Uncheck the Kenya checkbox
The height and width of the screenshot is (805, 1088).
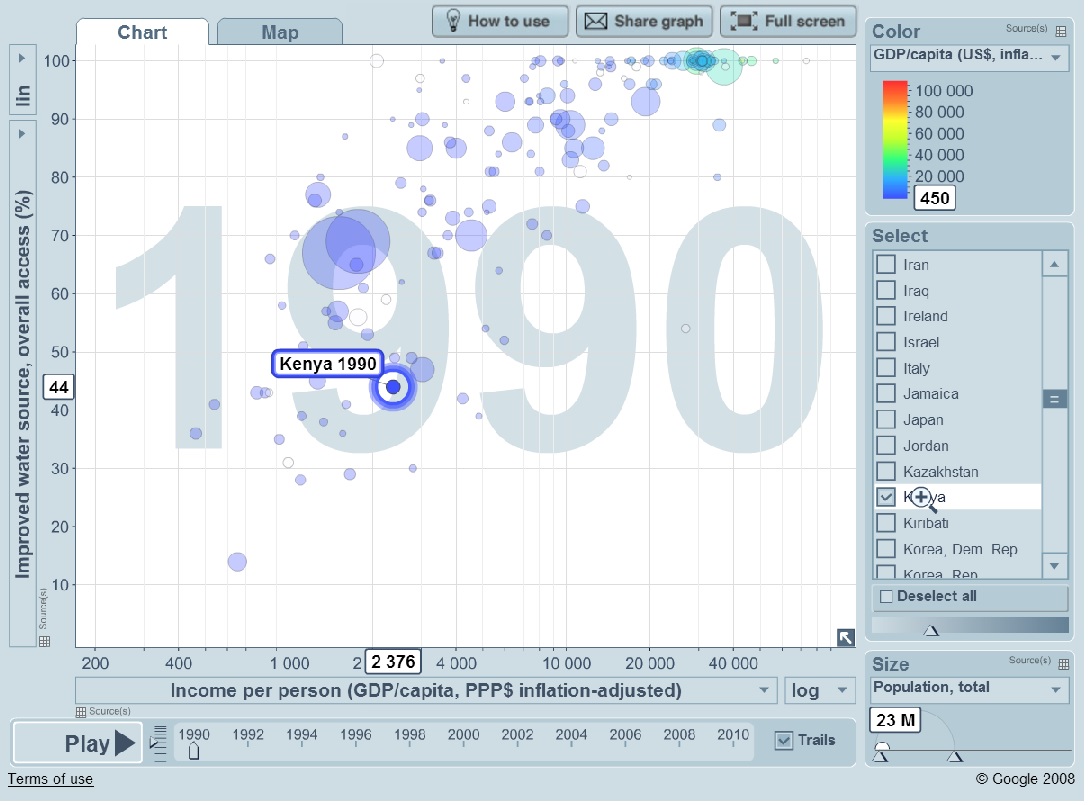point(885,497)
